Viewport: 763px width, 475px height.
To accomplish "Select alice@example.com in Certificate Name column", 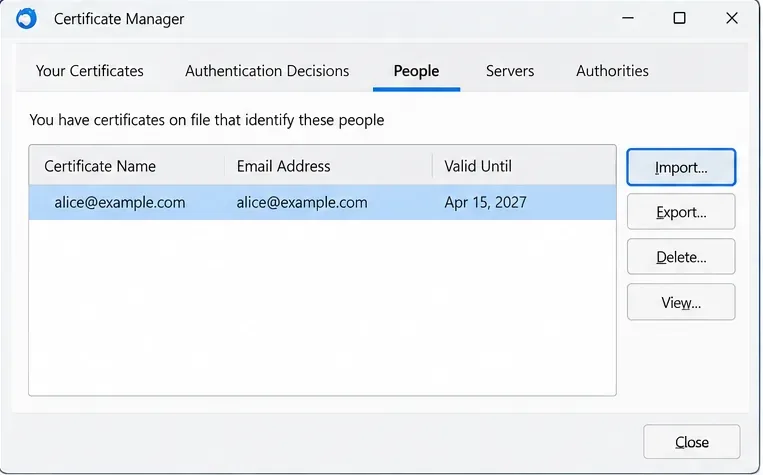I will [120, 202].
